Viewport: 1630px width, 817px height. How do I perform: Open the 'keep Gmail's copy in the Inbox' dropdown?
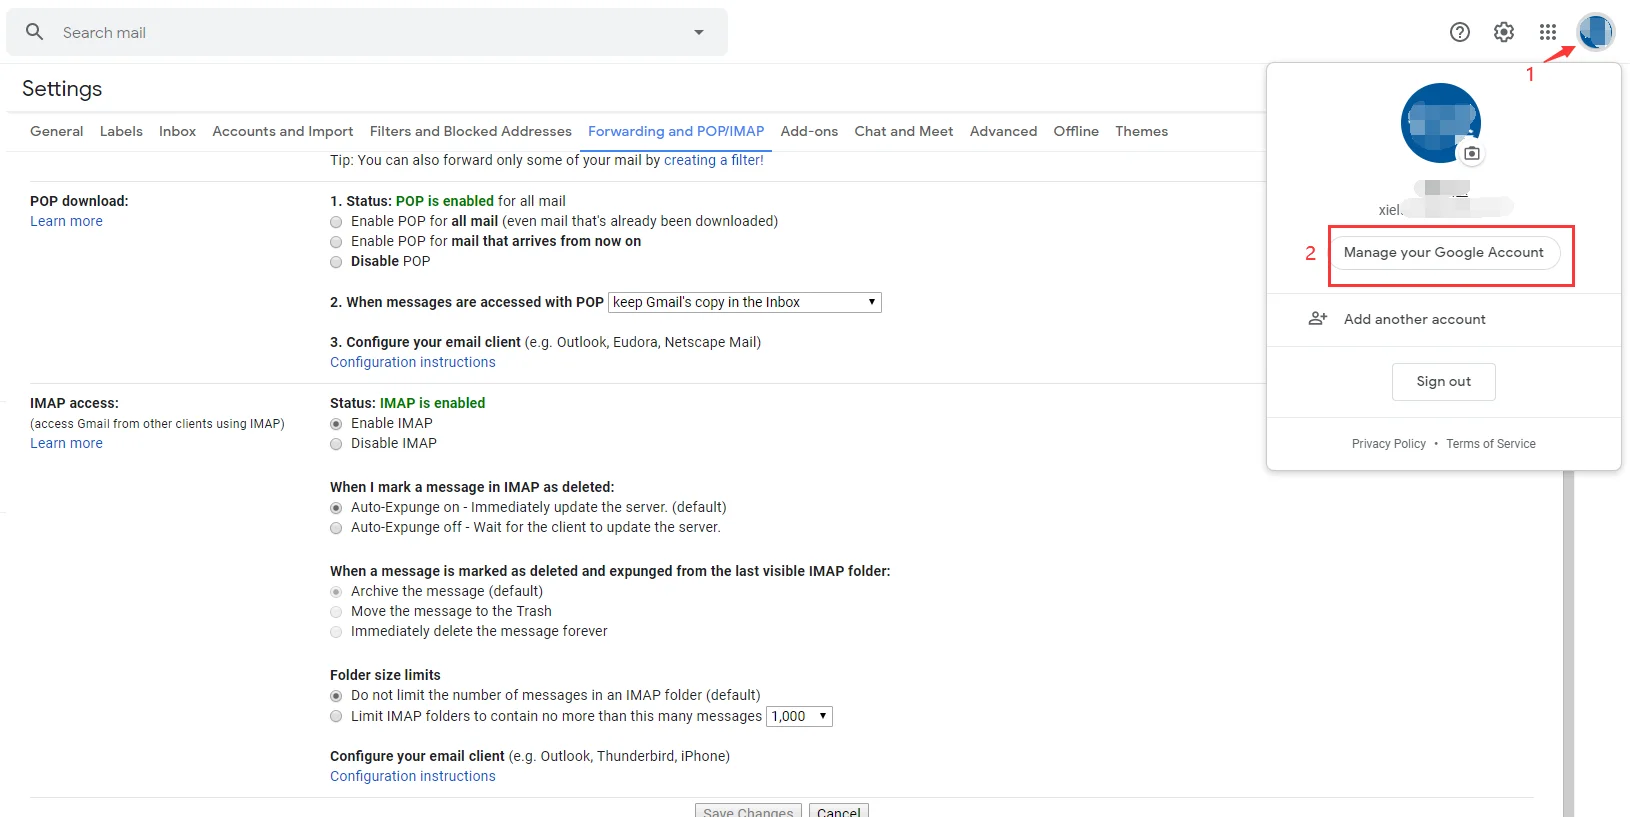pyautogui.click(x=744, y=302)
